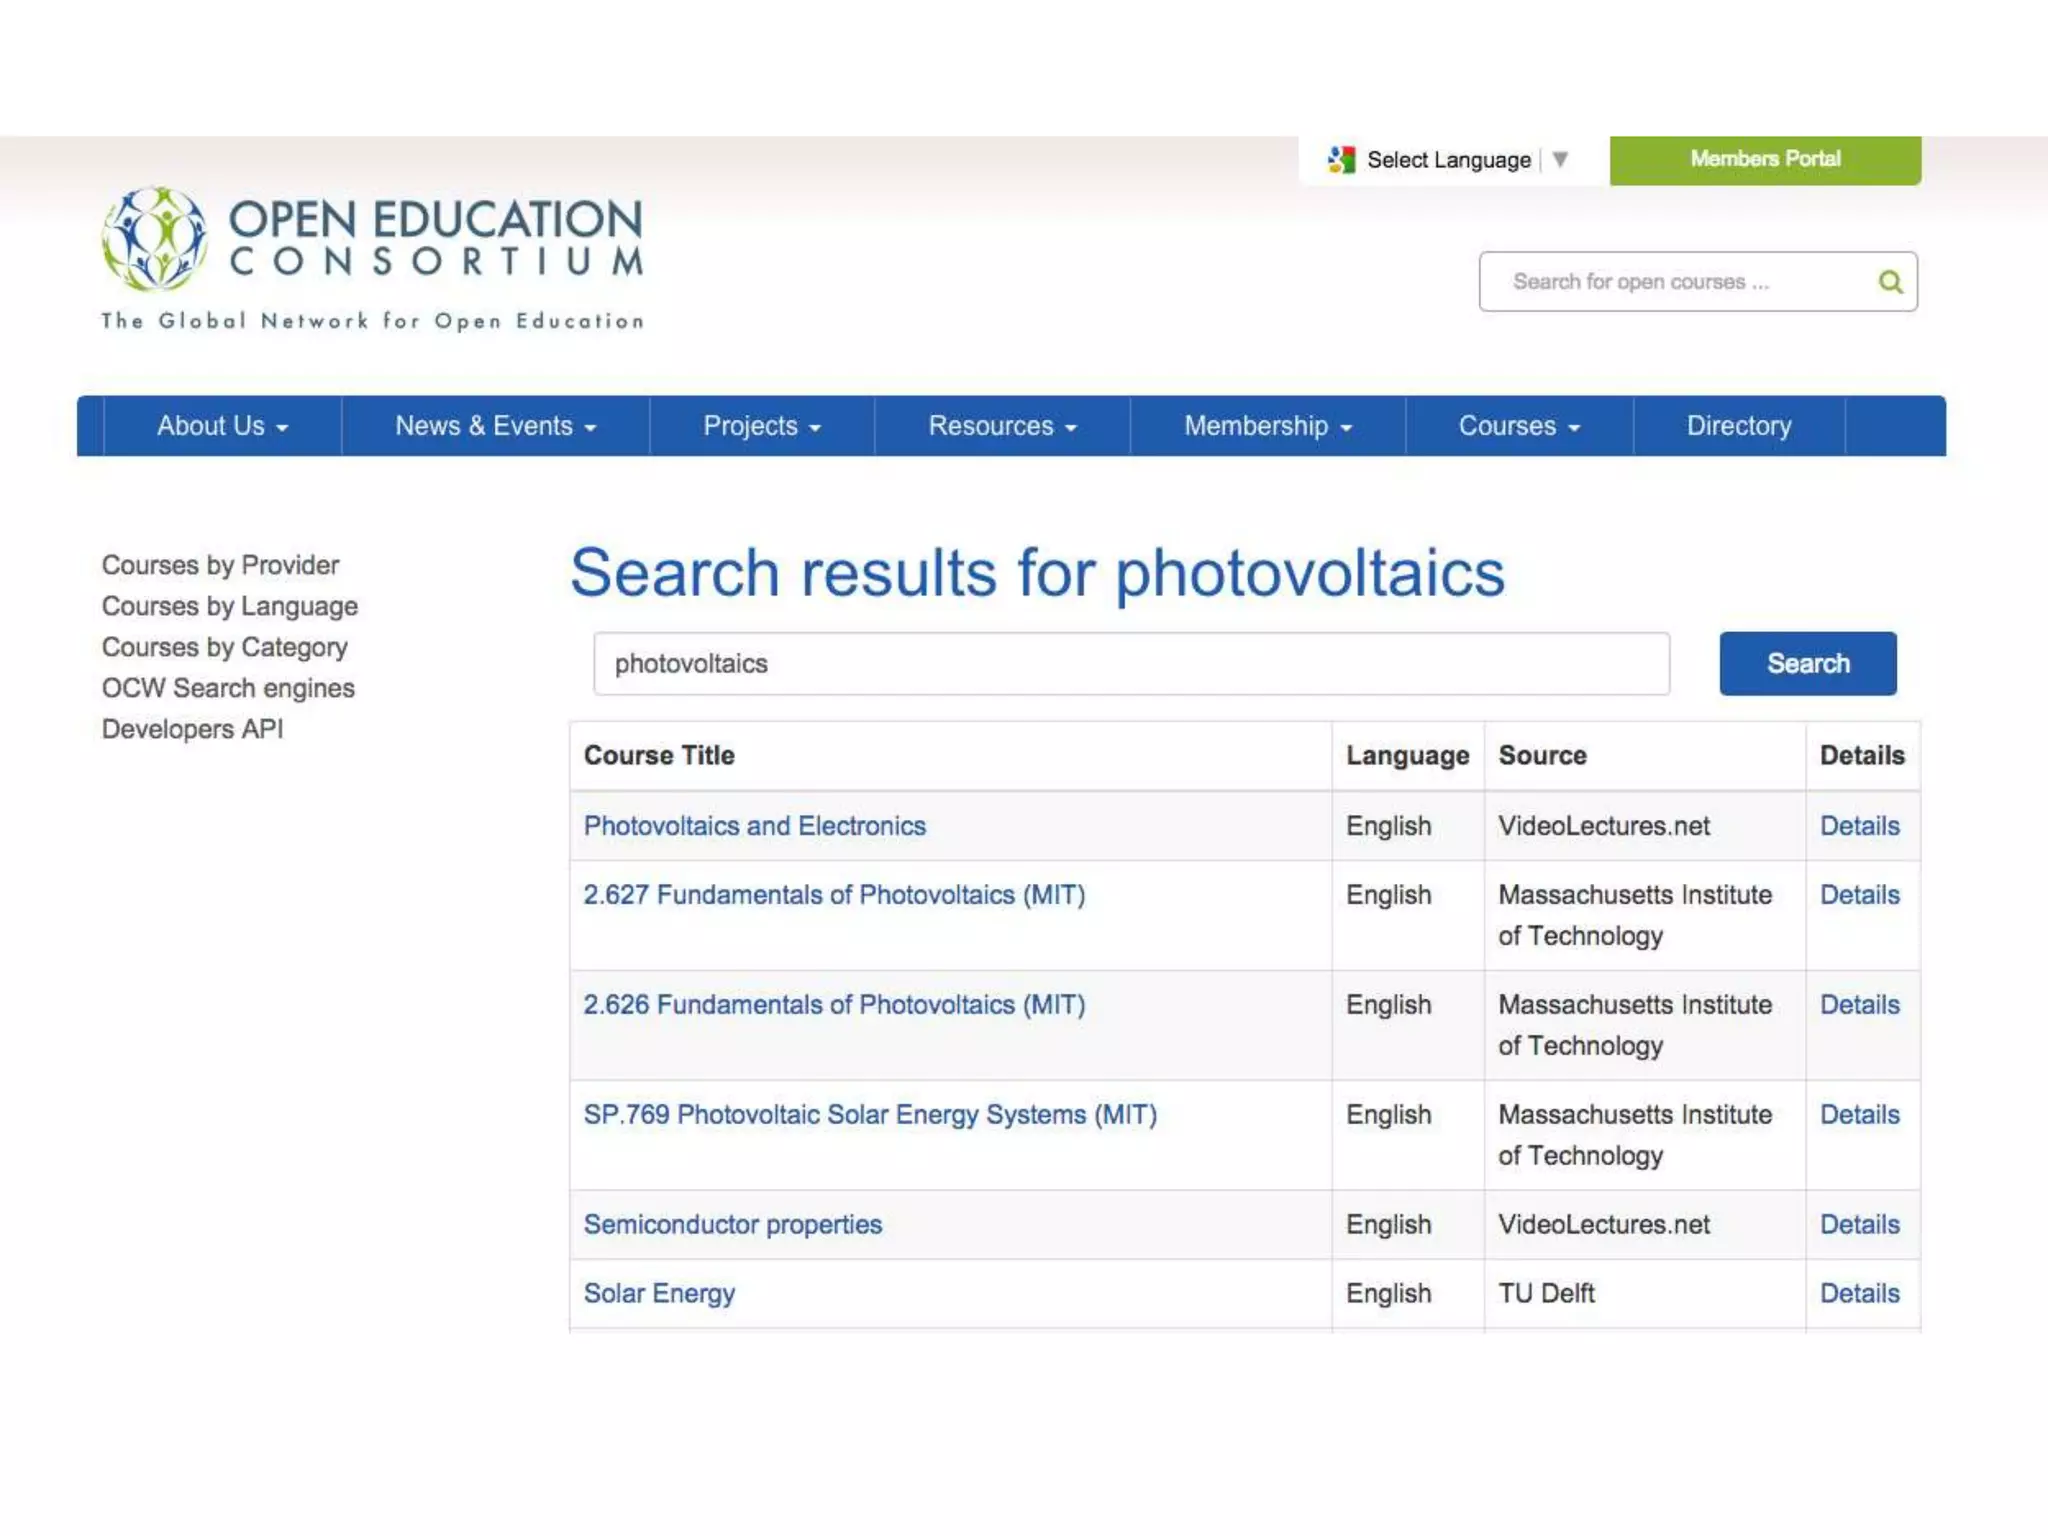The width and height of the screenshot is (2048, 1536).
Task: Open the Resources navigation menu
Action: tap(1002, 426)
